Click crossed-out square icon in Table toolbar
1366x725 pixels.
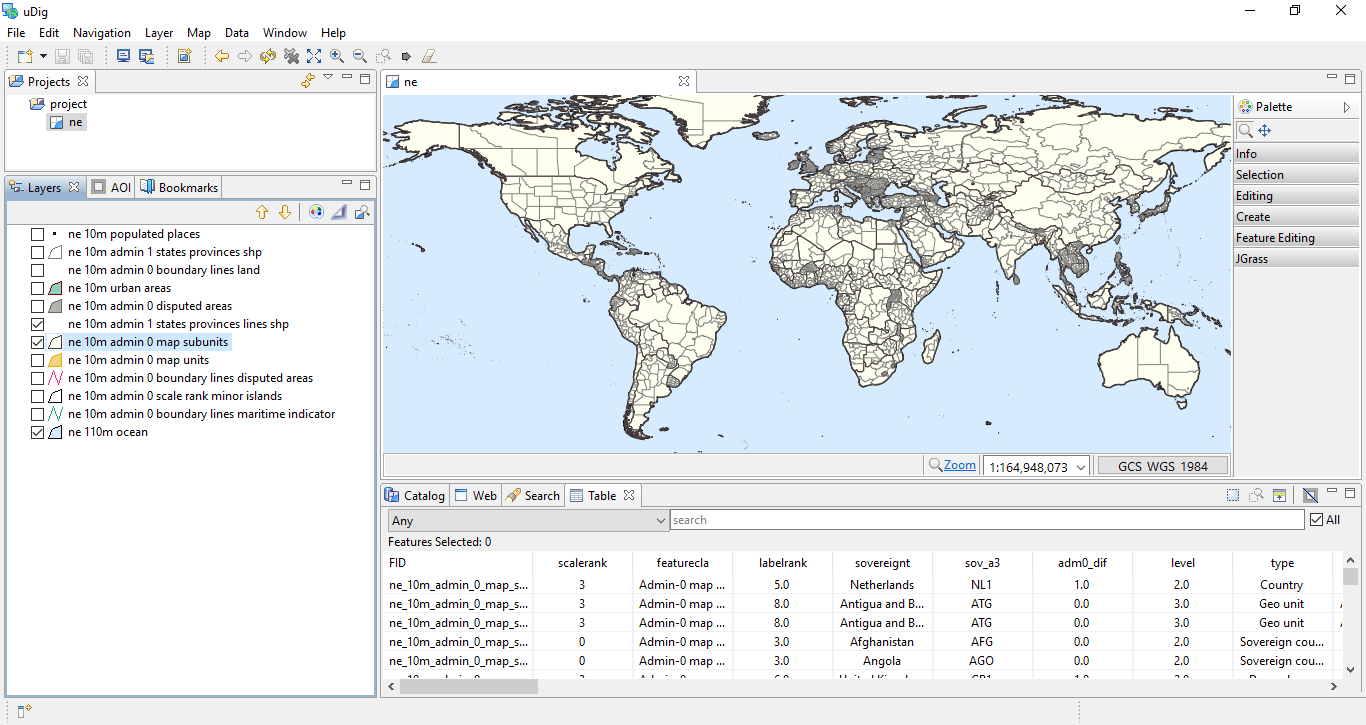[x=1310, y=495]
